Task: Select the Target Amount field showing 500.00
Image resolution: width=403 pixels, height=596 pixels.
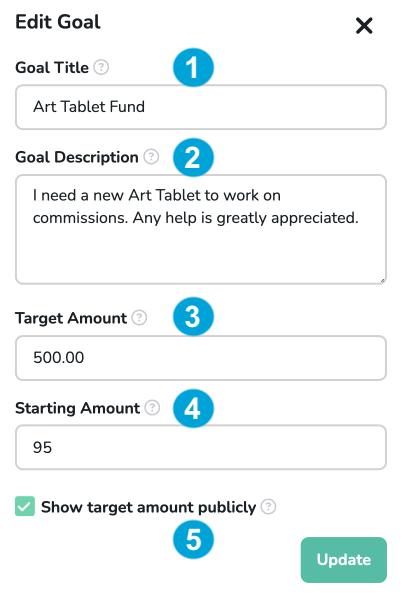Action: coord(201,358)
